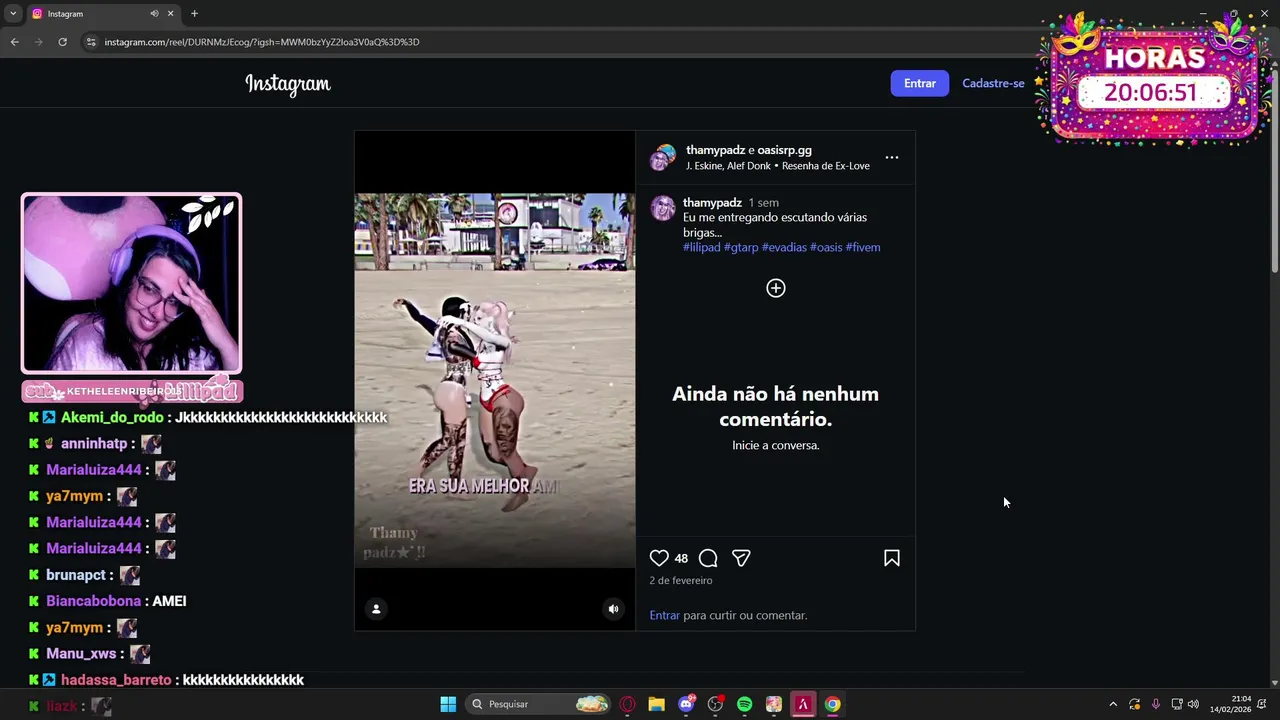
Task: Open the red app icon on the taskbar
Action: click(x=802, y=704)
